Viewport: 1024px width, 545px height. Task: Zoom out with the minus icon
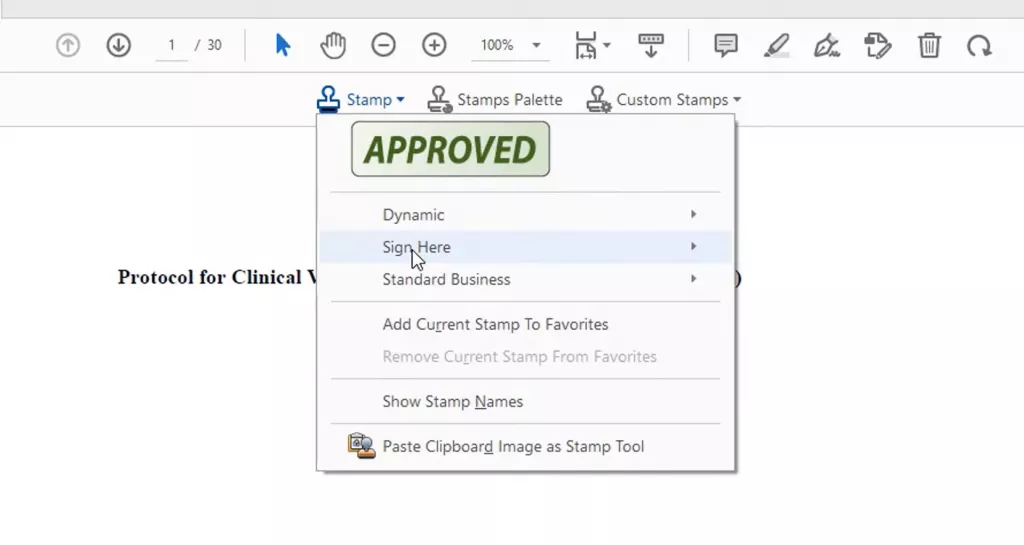pos(383,45)
